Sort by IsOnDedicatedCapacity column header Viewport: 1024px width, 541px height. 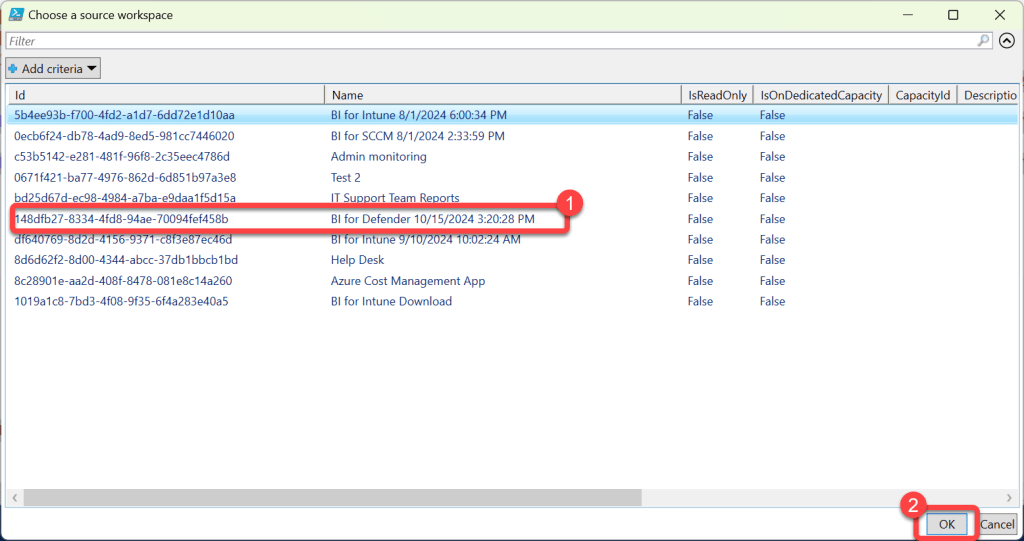(821, 95)
